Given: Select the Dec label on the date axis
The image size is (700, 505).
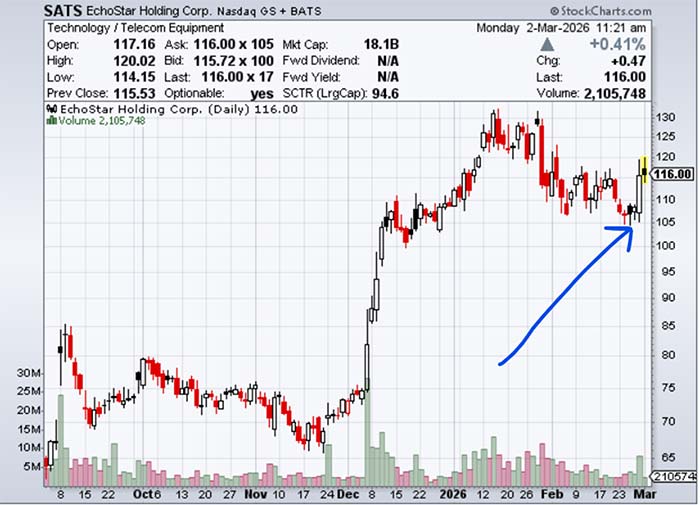Looking at the screenshot, I should pos(349,494).
